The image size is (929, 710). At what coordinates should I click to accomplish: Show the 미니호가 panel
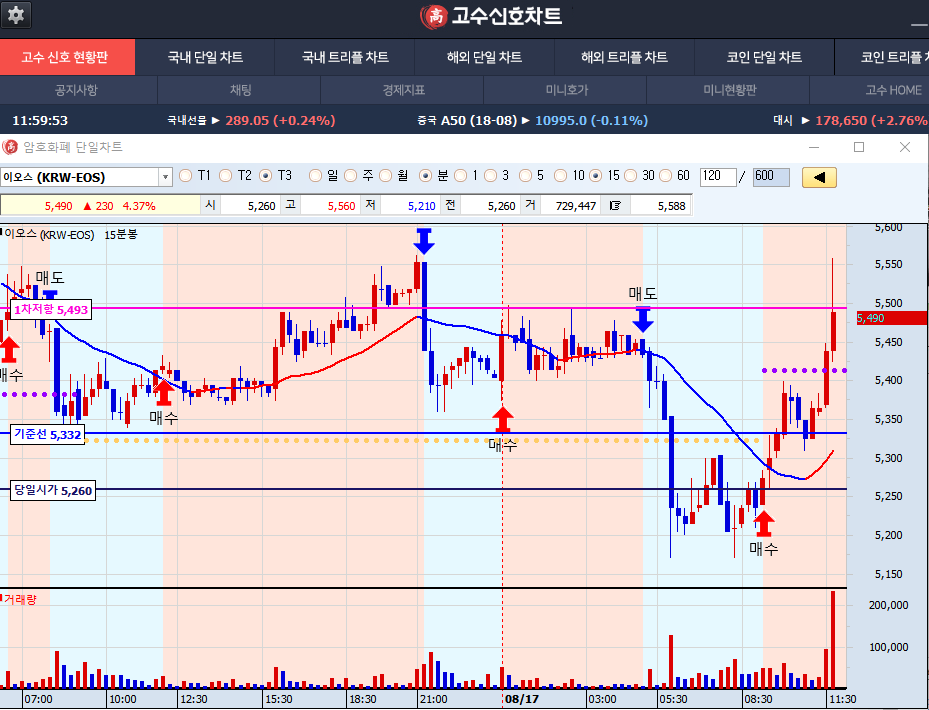point(566,90)
